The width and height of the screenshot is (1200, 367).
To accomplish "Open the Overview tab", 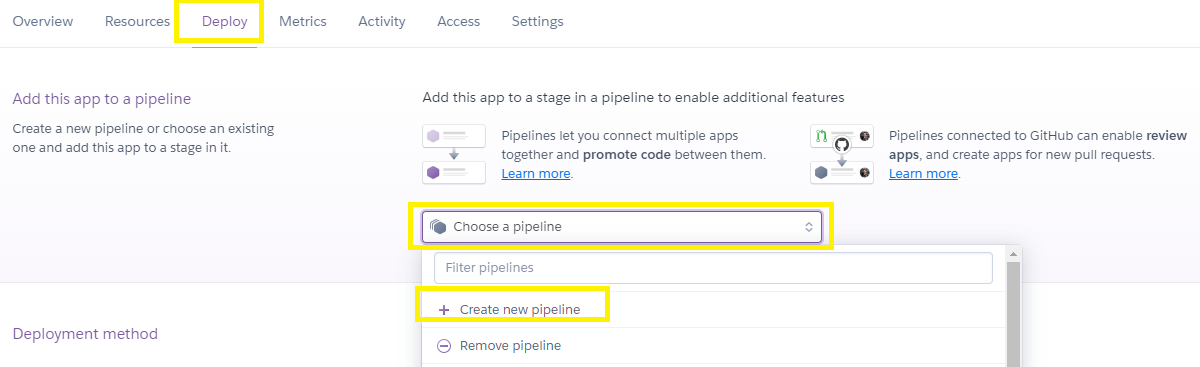I will tap(42, 21).
